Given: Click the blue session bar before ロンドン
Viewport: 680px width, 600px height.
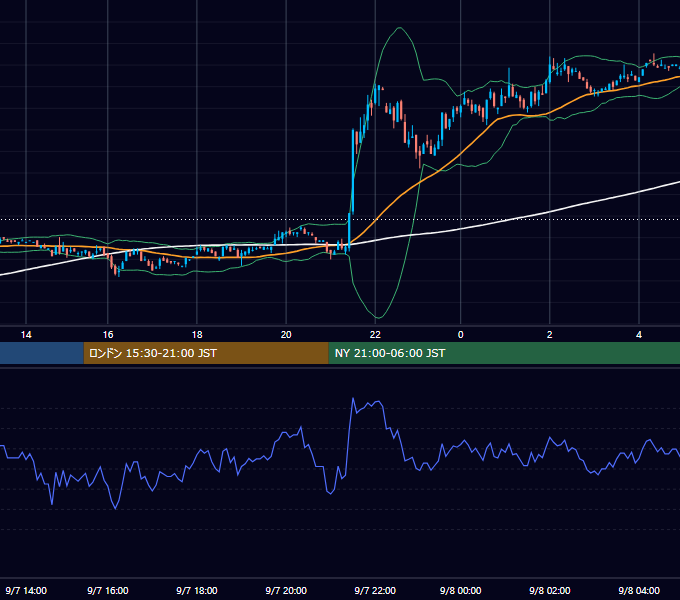Looking at the screenshot, I should pos(42,353).
